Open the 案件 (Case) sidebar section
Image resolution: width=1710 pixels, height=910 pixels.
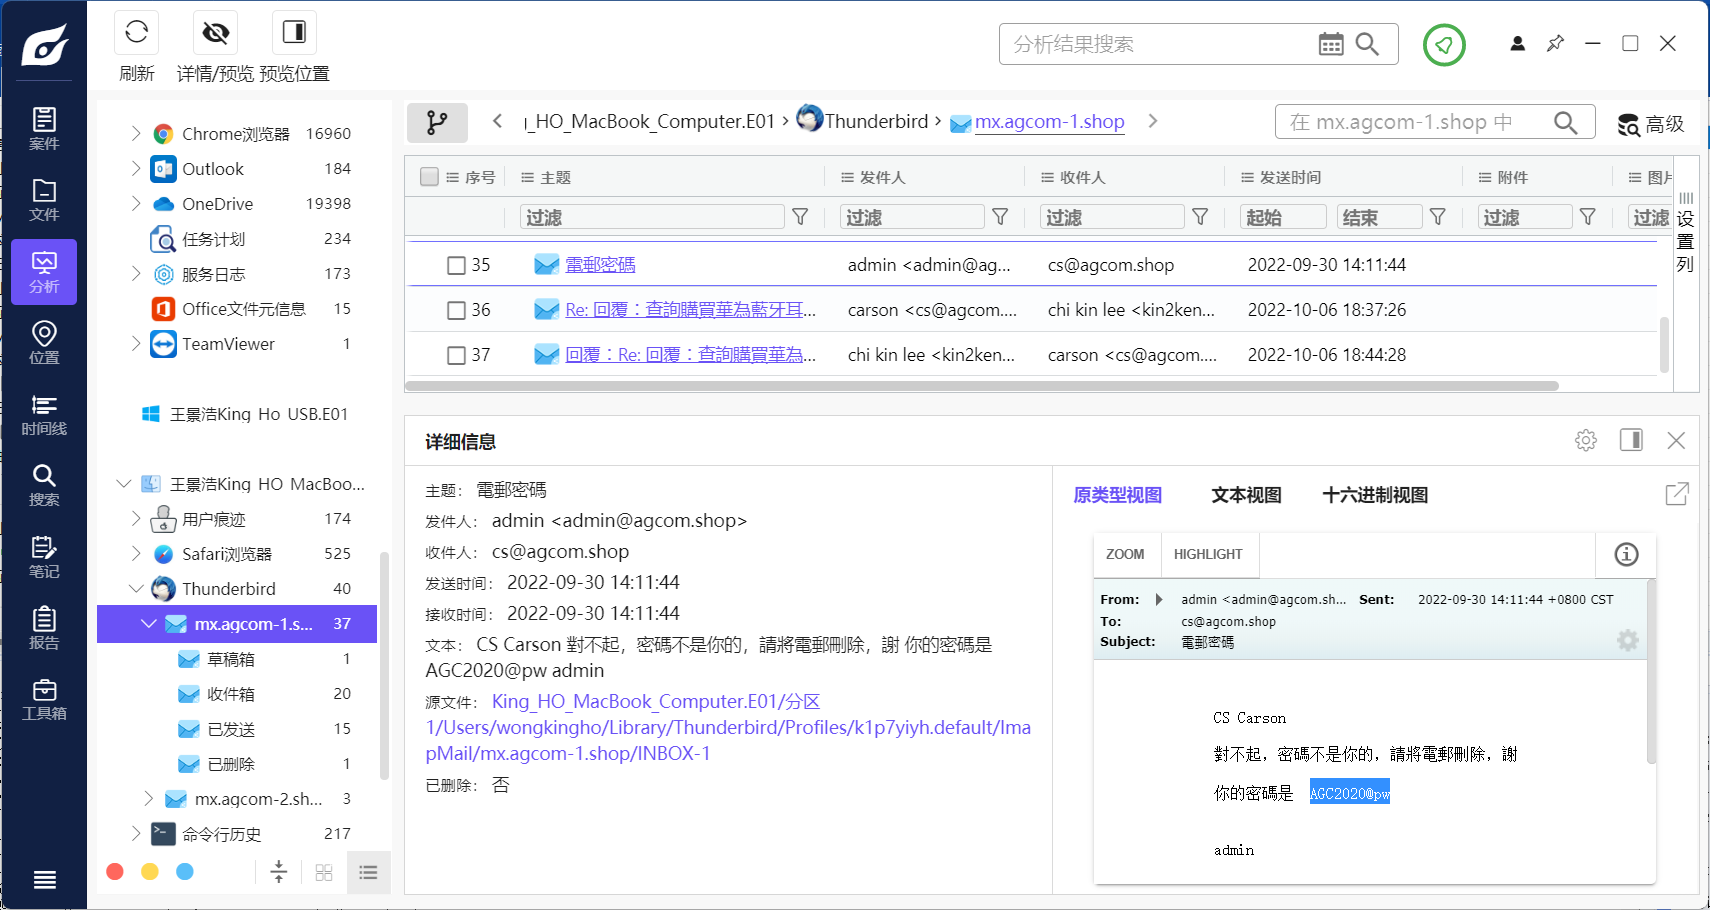[44, 129]
